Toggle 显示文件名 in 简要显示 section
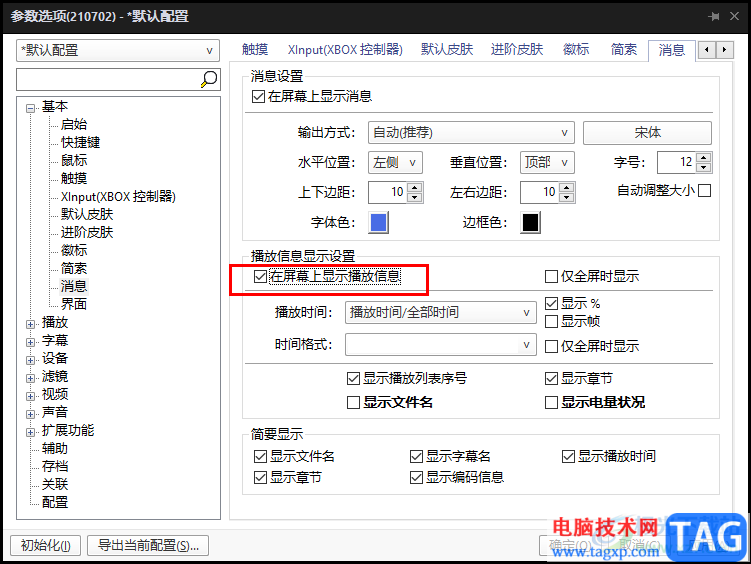The width and height of the screenshot is (751, 564). tap(260, 456)
